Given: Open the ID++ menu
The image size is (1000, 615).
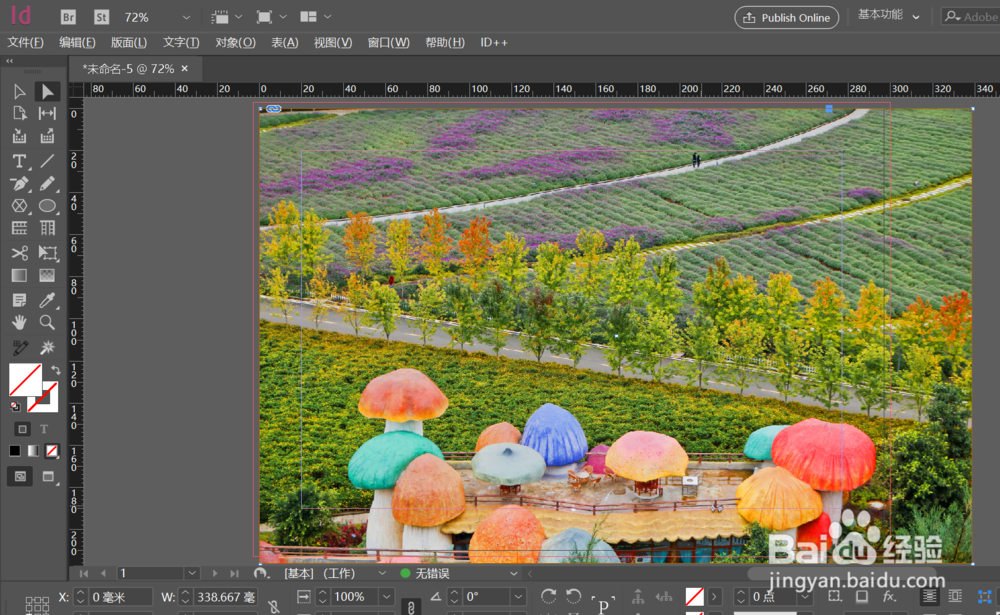Looking at the screenshot, I should pyautogui.click(x=494, y=42).
